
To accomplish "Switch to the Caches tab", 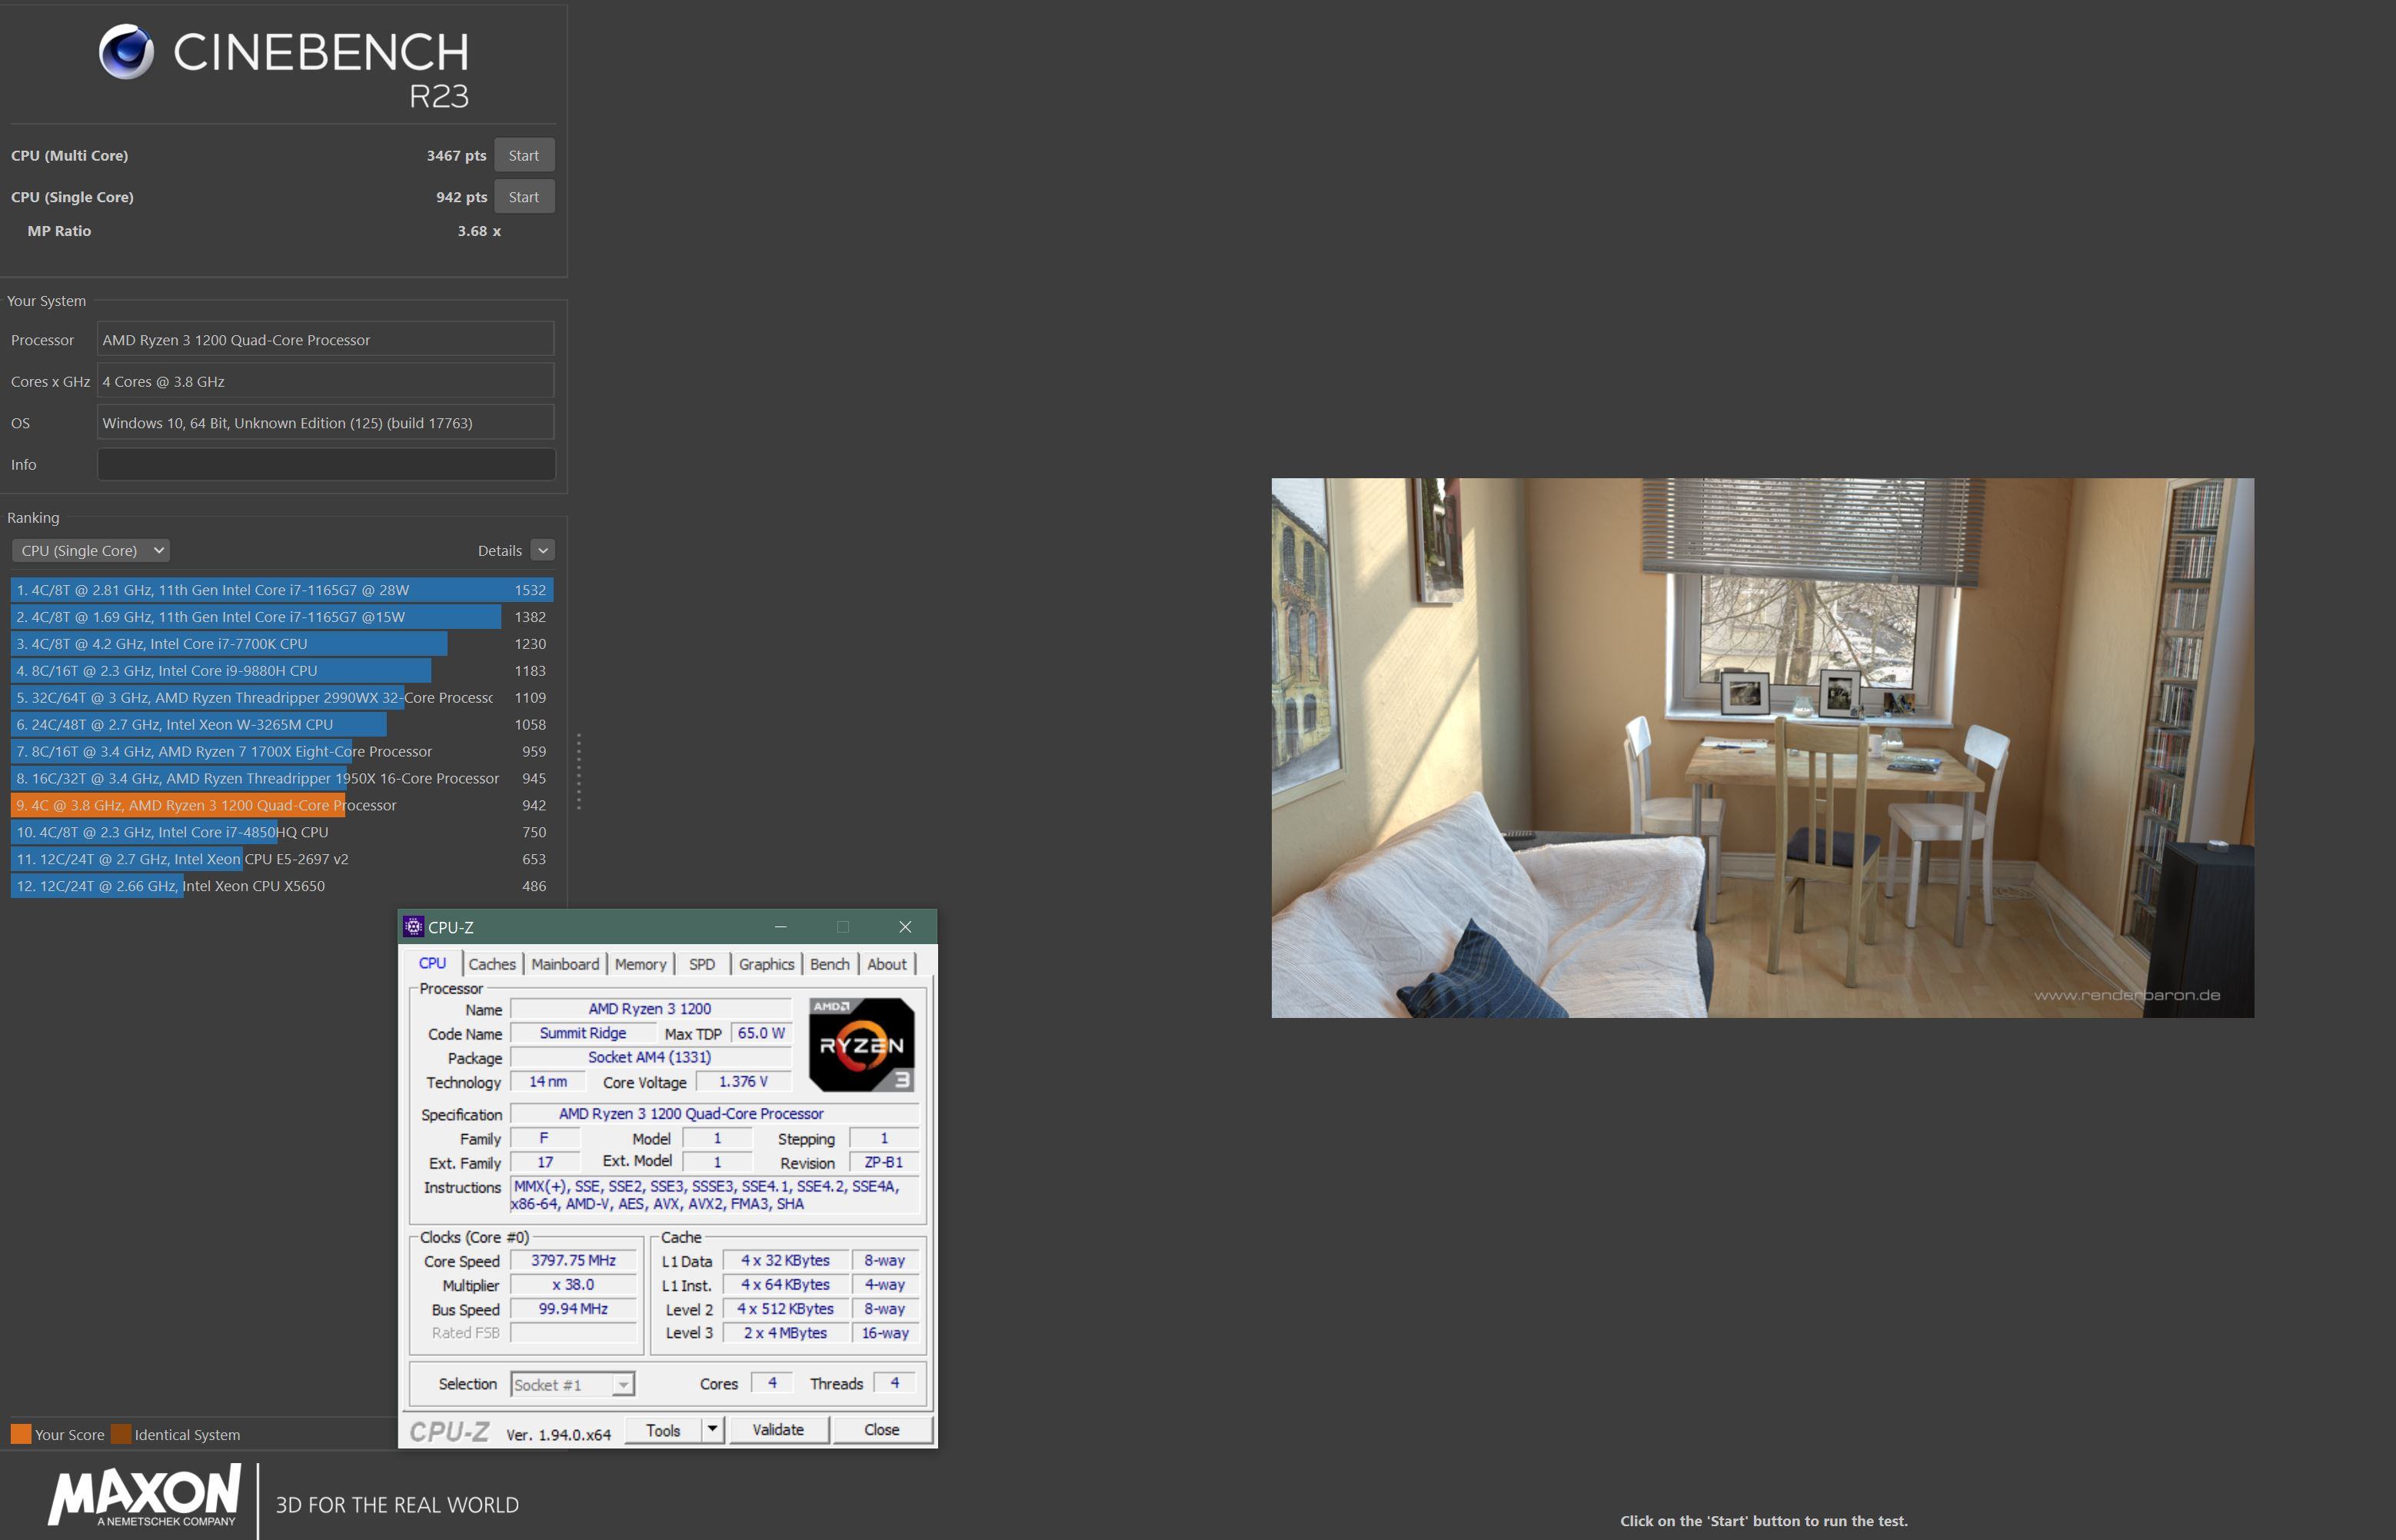I will click(492, 964).
